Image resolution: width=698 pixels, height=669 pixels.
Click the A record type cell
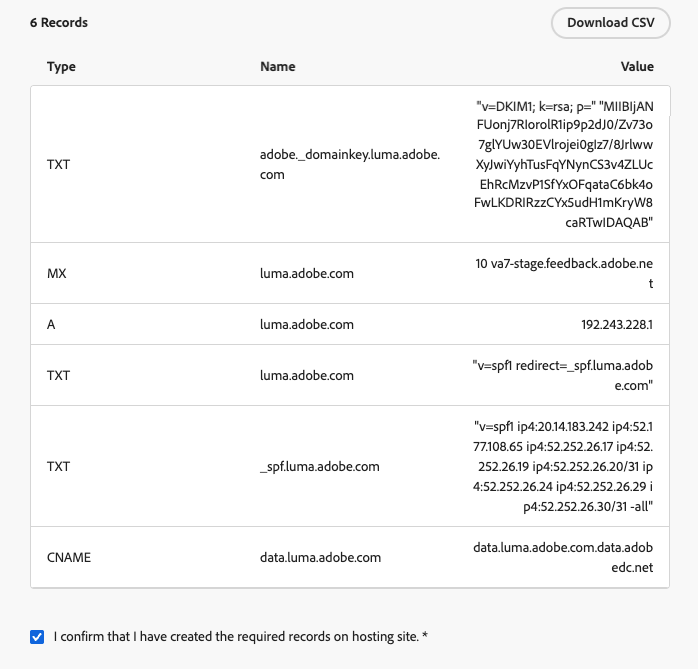[x=51, y=325]
